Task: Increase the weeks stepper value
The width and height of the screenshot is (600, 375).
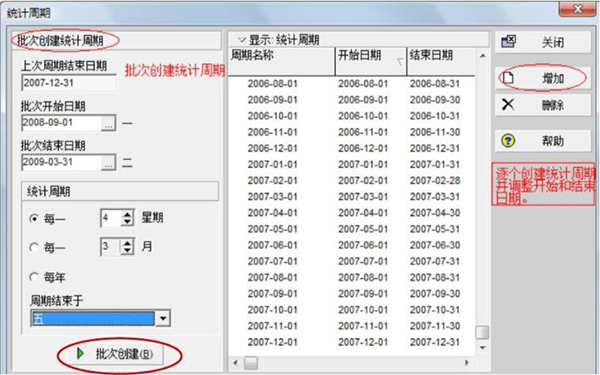Action: coord(127,214)
